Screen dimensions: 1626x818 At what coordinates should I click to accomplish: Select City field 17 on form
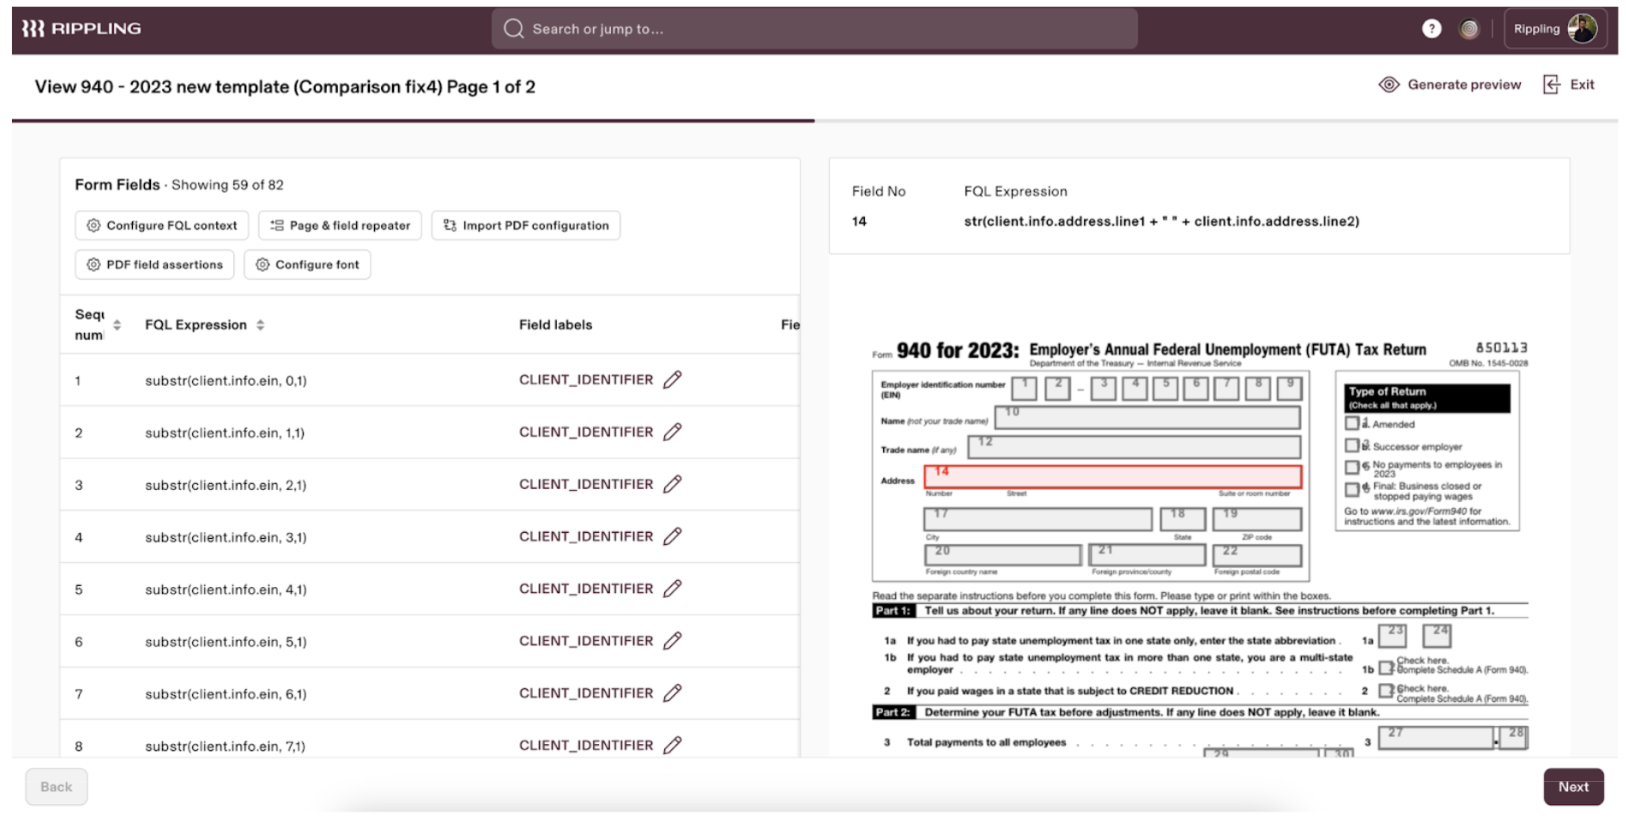pyautogui.click(x=1038, y=519)
